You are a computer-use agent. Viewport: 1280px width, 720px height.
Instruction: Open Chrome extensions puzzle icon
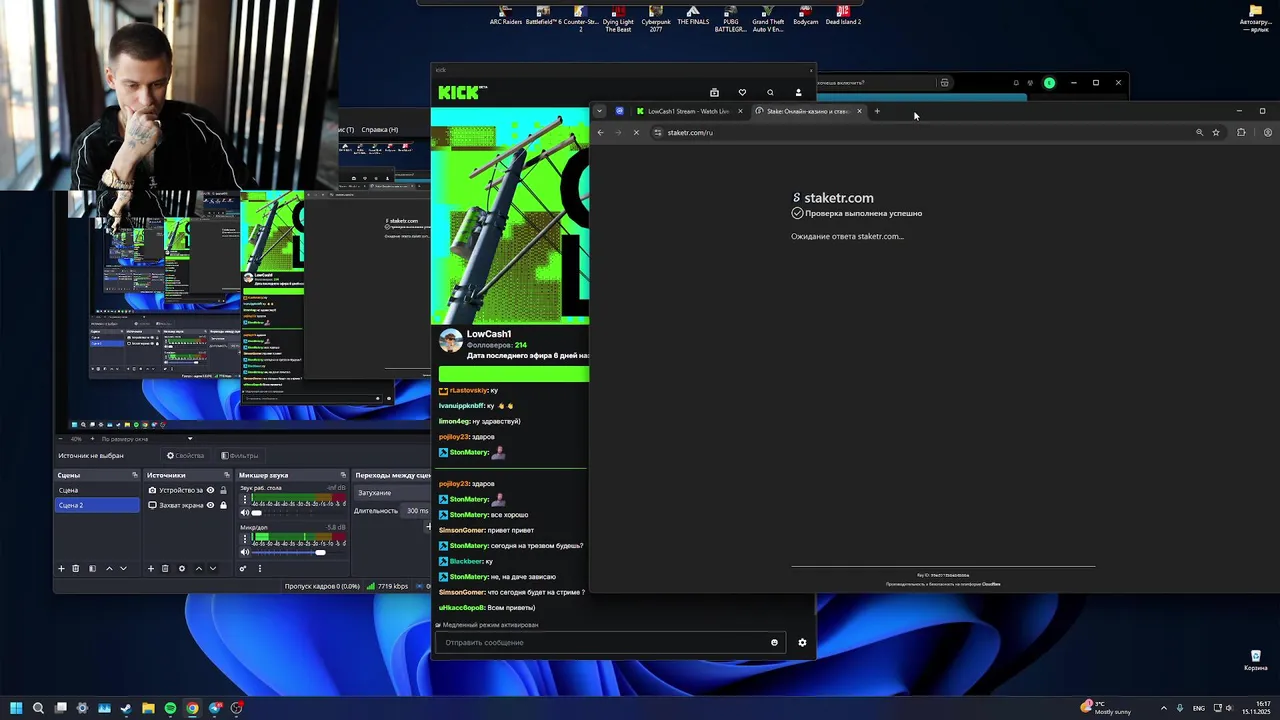point(1241,132)
